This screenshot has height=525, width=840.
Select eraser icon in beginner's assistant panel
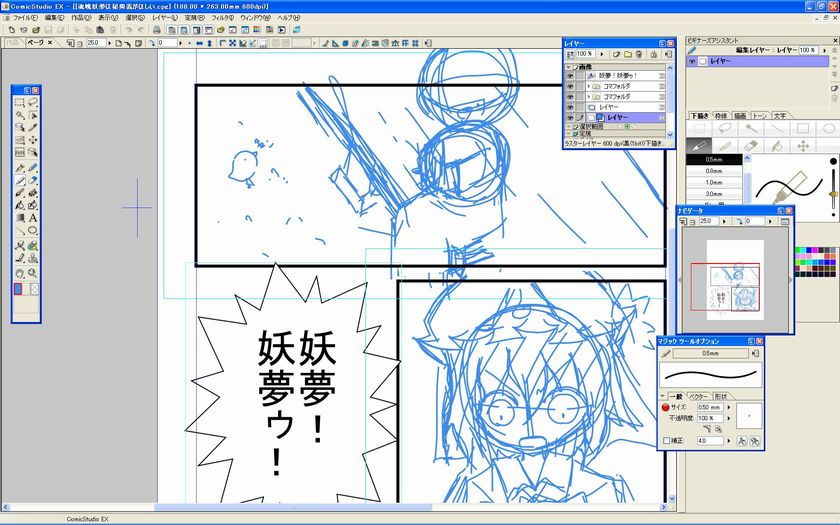pyautogui.click(x=751, y=146)
